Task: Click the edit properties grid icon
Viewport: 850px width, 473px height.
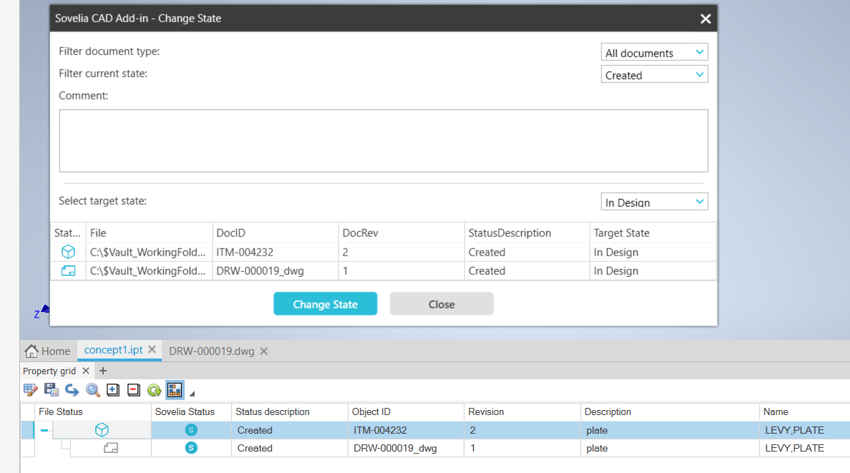Action: pos(30,390)
